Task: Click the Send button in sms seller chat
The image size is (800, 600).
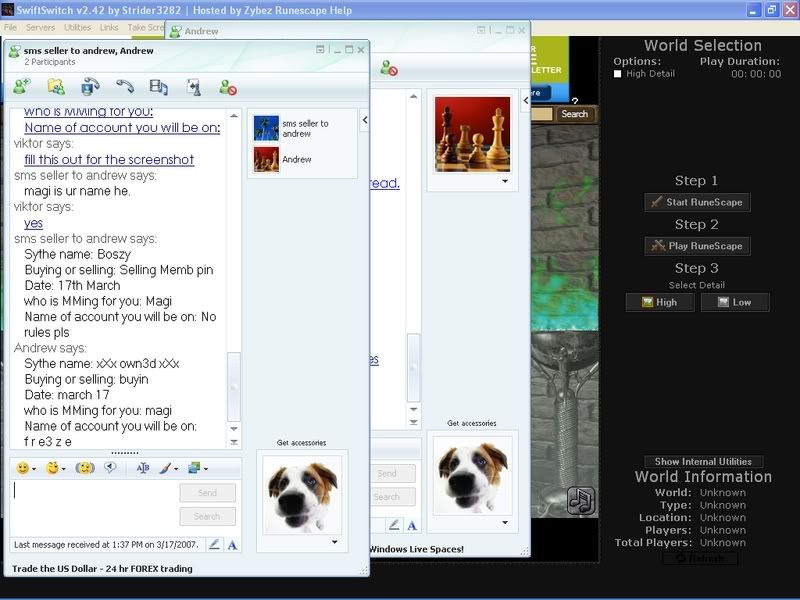Action: (207, 493)
